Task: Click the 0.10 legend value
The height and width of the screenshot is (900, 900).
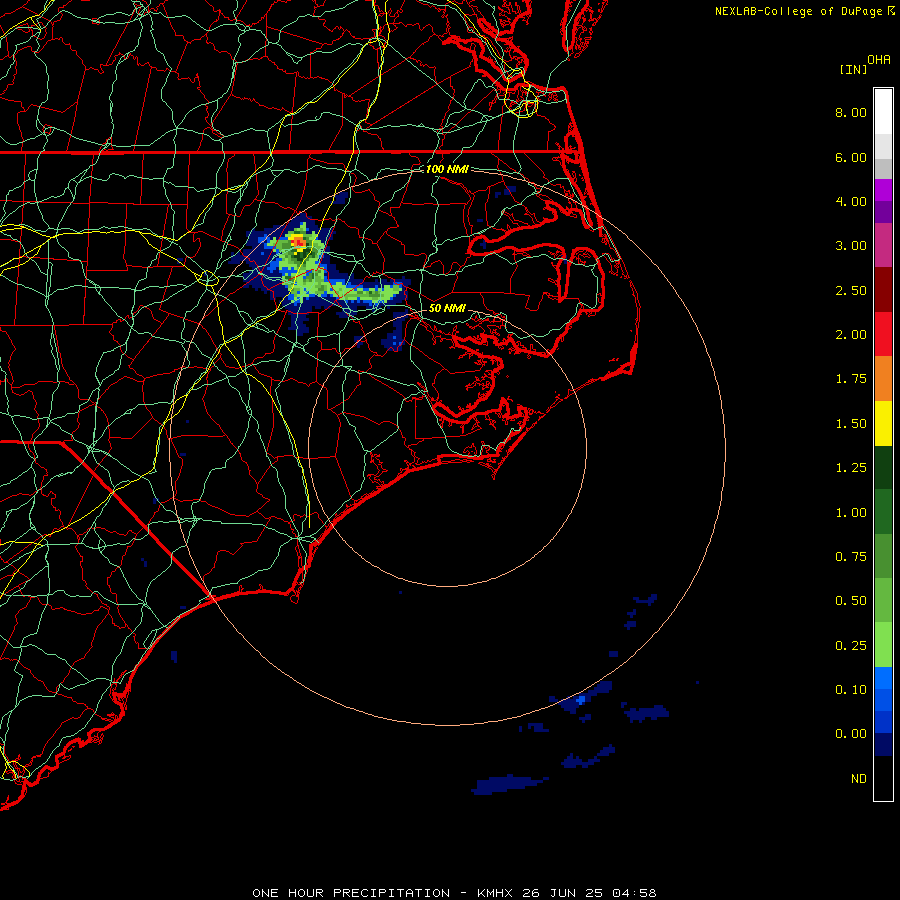Action: coord(851,690)
